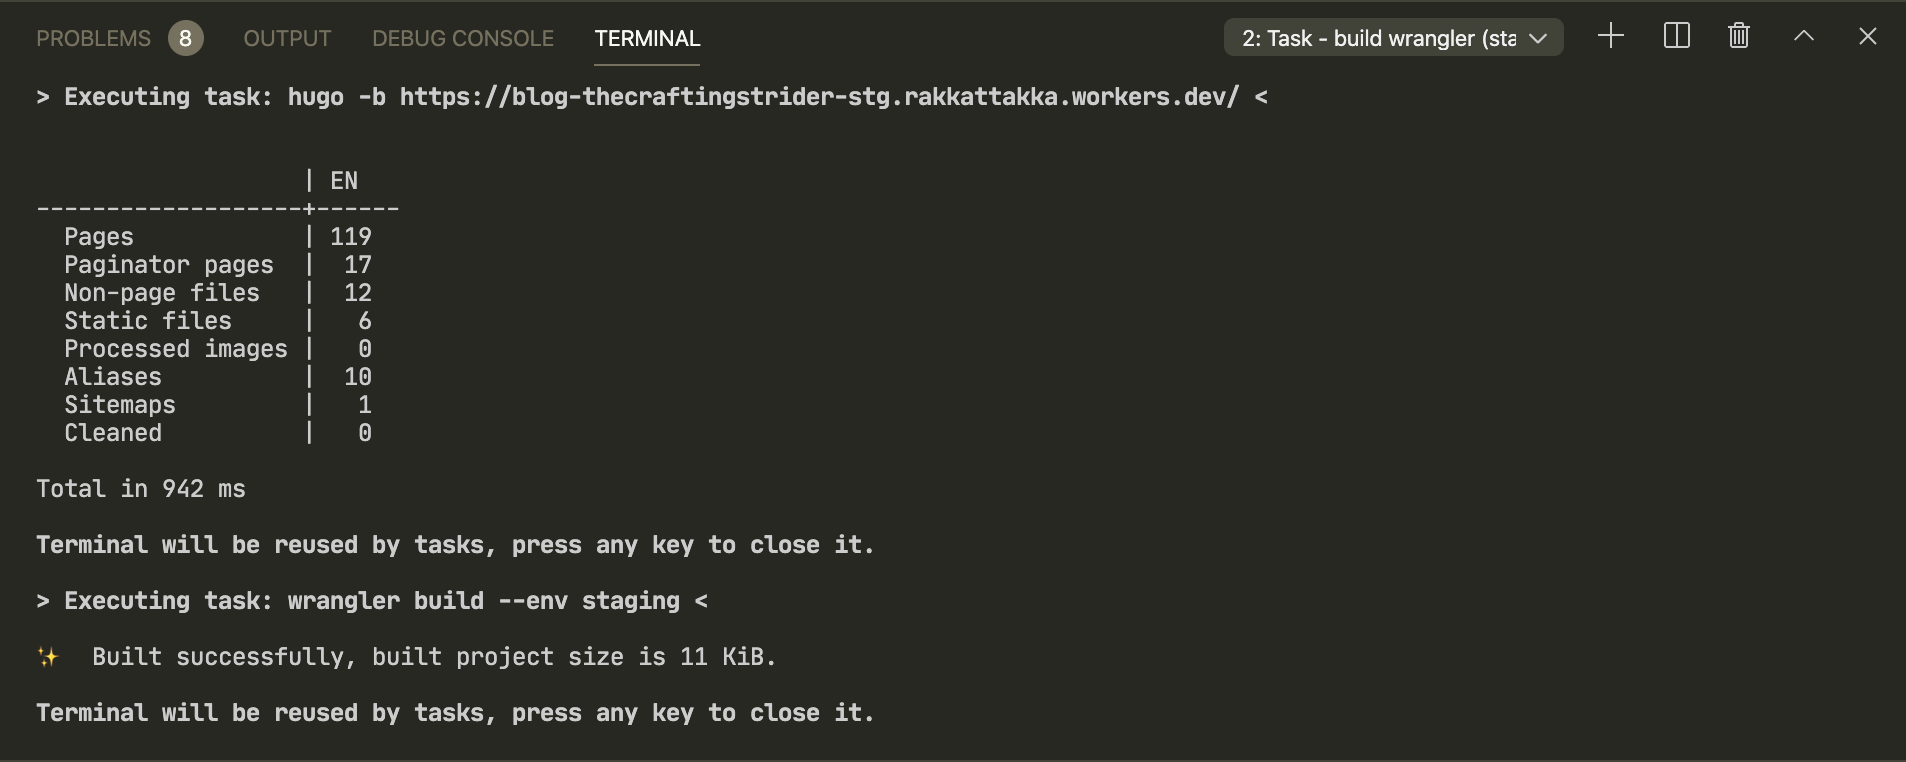Click the dropdown chevron beside task name
The image size is (1906, 762).
[1538, 39]
